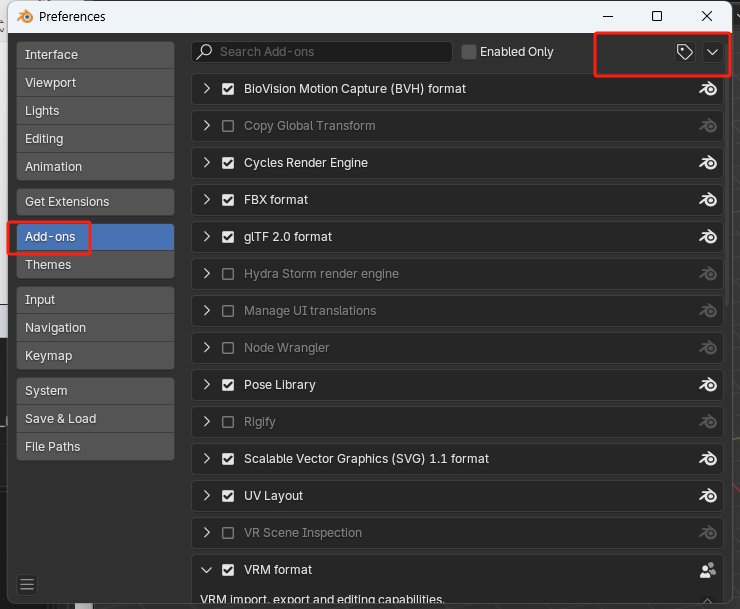Image resolution: width=740 pixels, height=609 pixels.
Task: Disable the glTF 2.0 format add-on
Action: (228, 237)
